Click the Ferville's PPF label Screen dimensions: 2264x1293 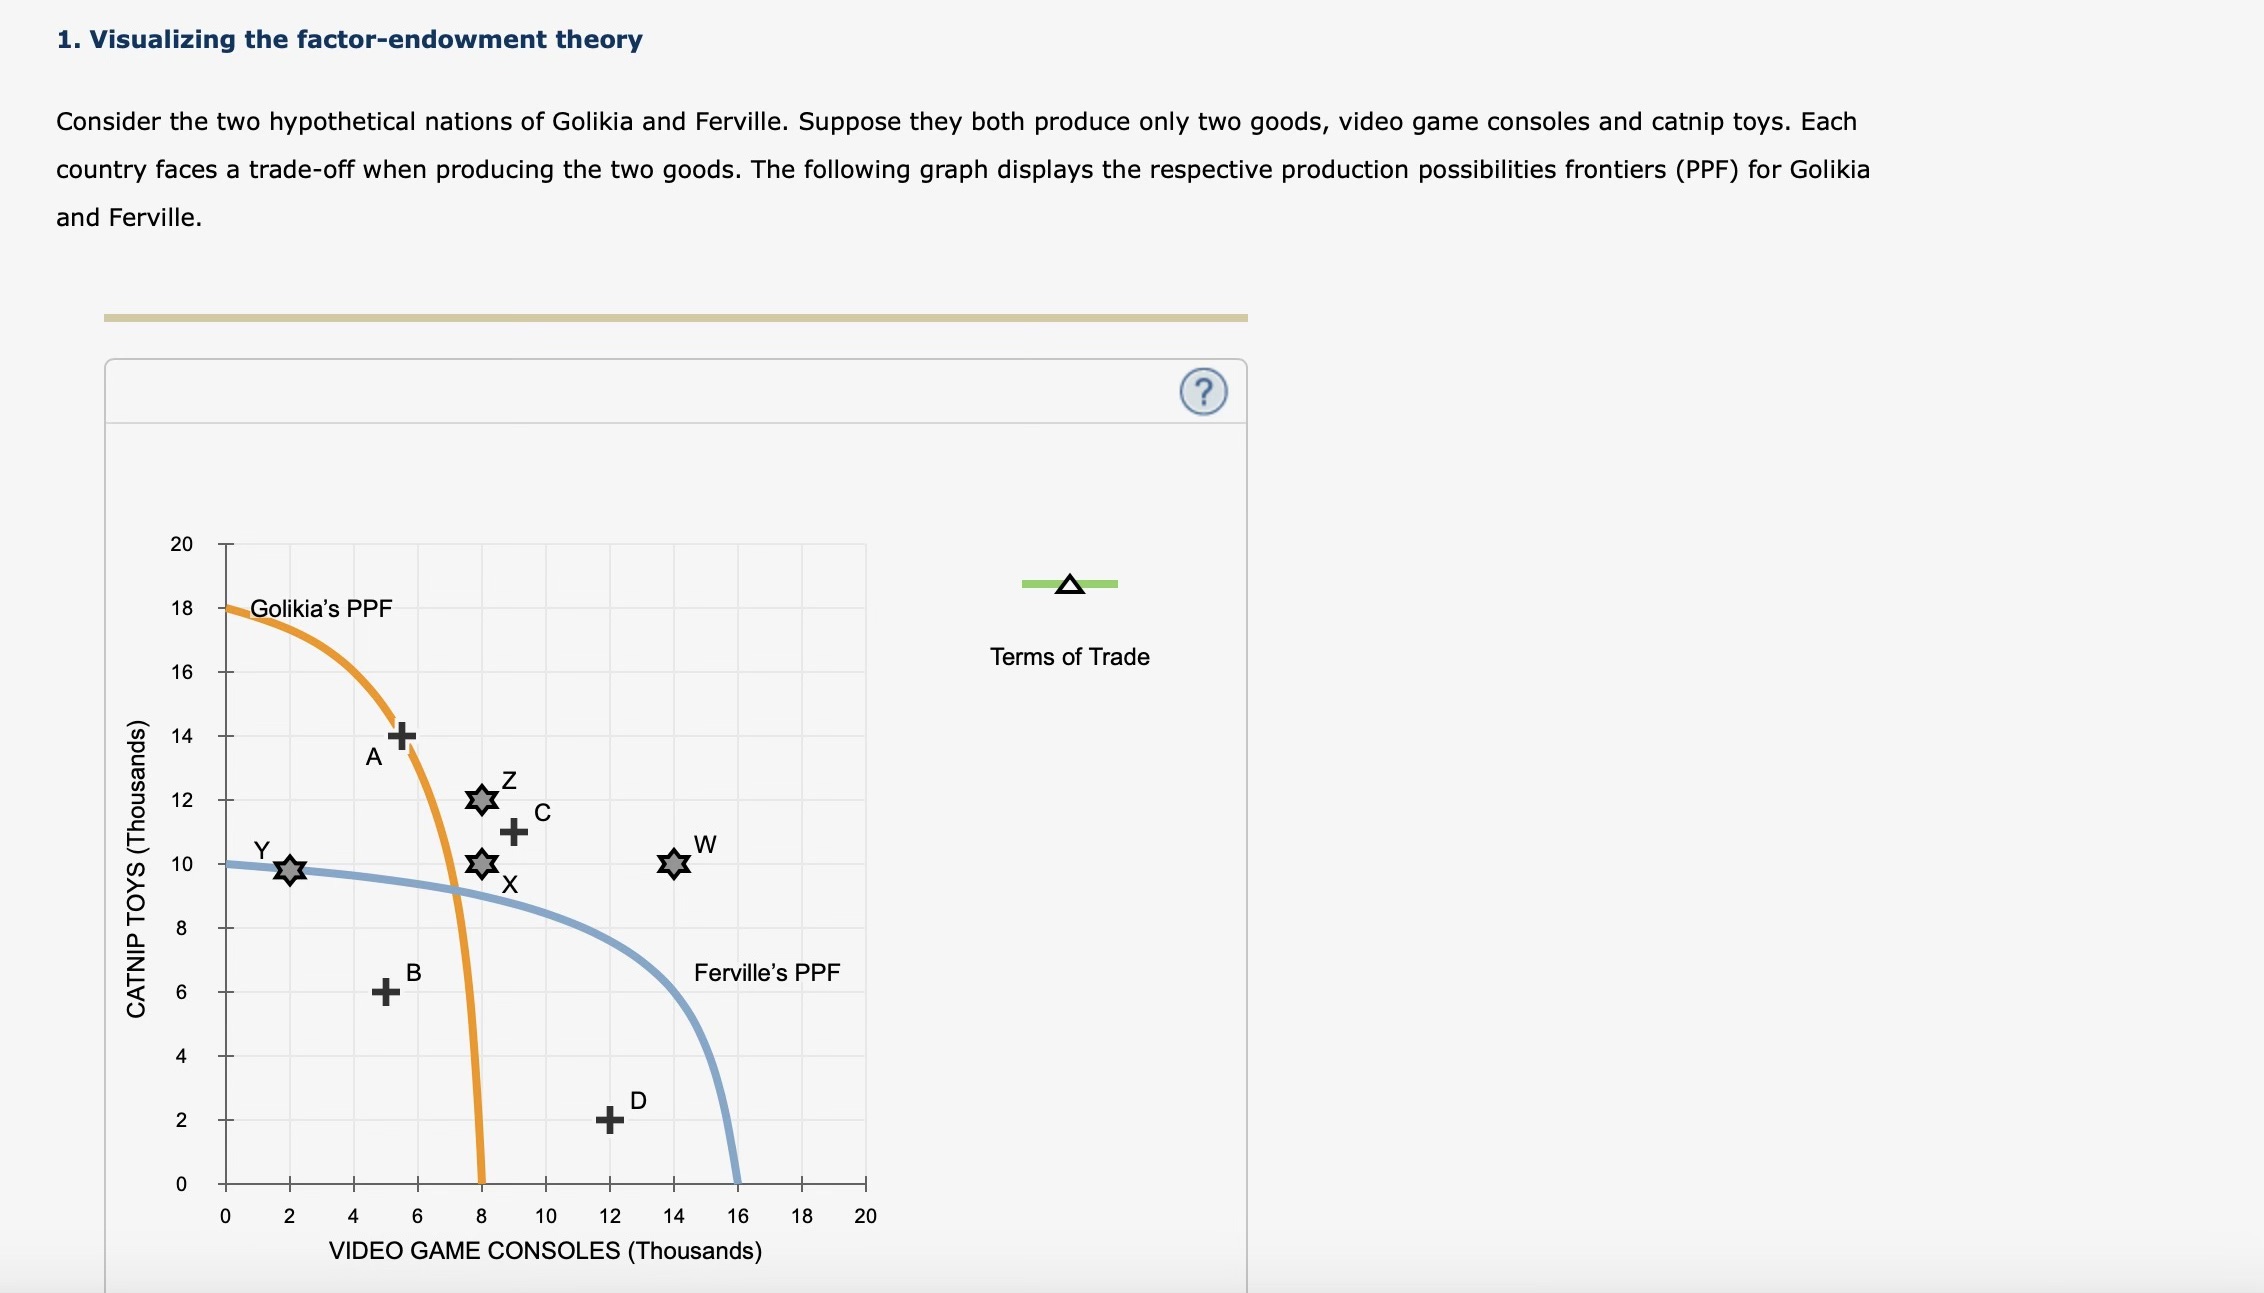click(x=767, y=971)
